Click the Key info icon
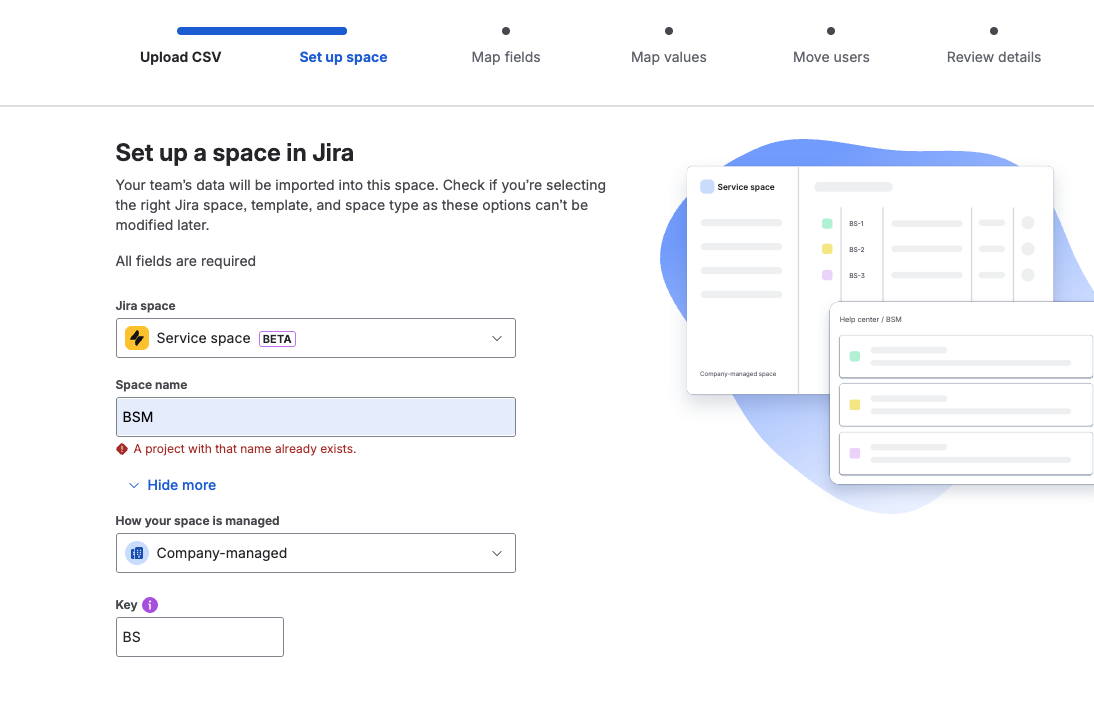Viewport: 1094px width, 715px height. pyautogui.click(x=150, y=605)
